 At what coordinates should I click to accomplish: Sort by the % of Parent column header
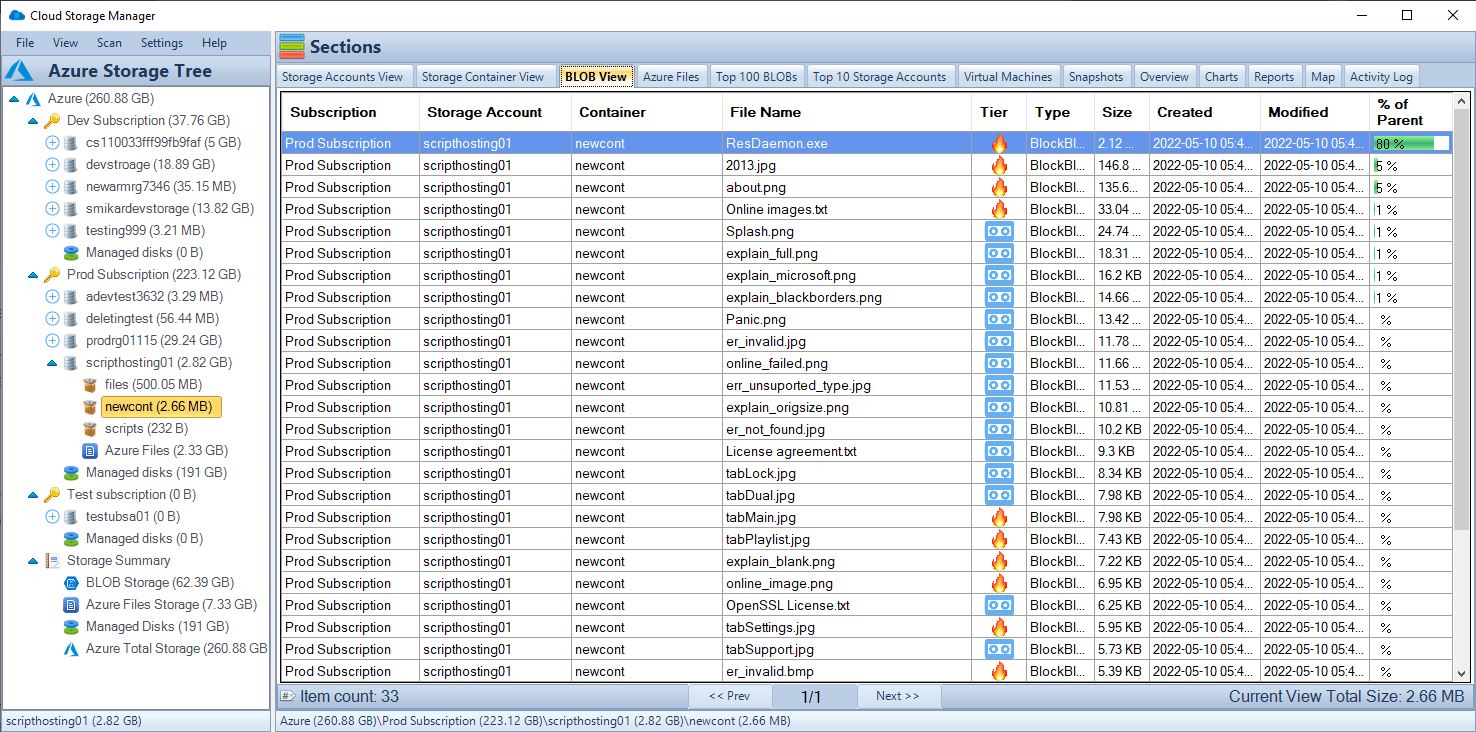point(1411,113)
